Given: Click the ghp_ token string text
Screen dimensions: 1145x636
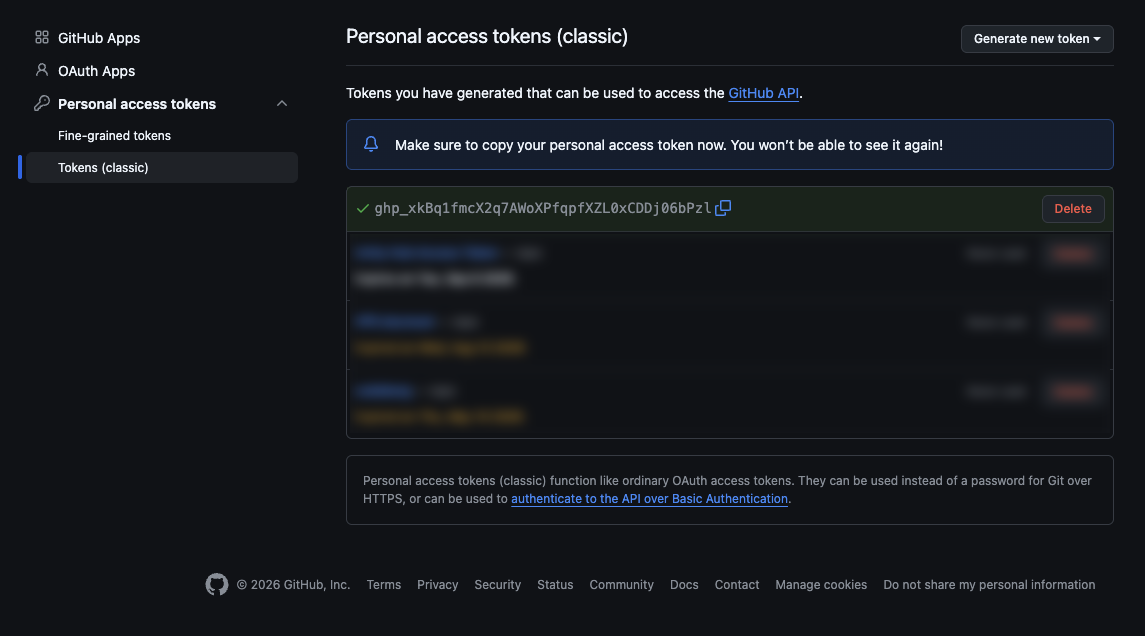Looking at the screenshot, I should point(543,208).
